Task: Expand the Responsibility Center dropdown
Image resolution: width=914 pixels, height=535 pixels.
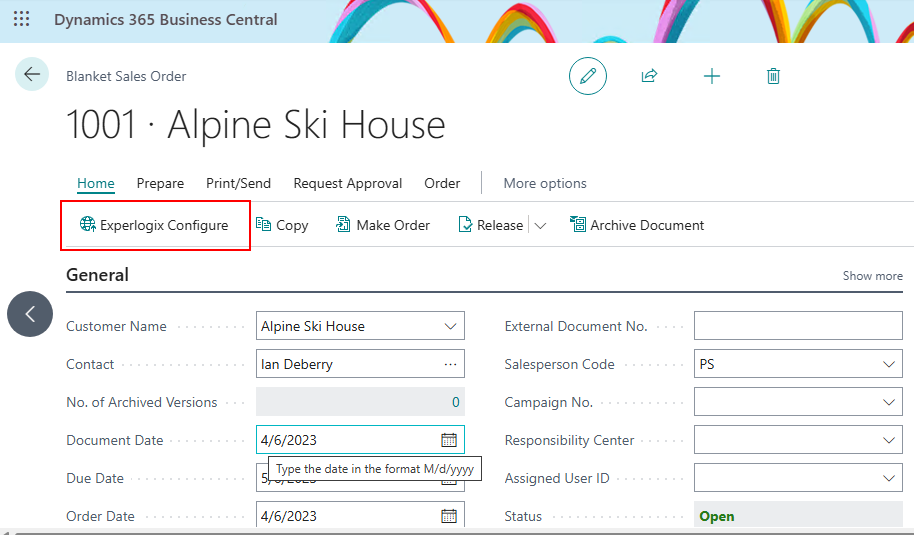Action: [888, 440]
